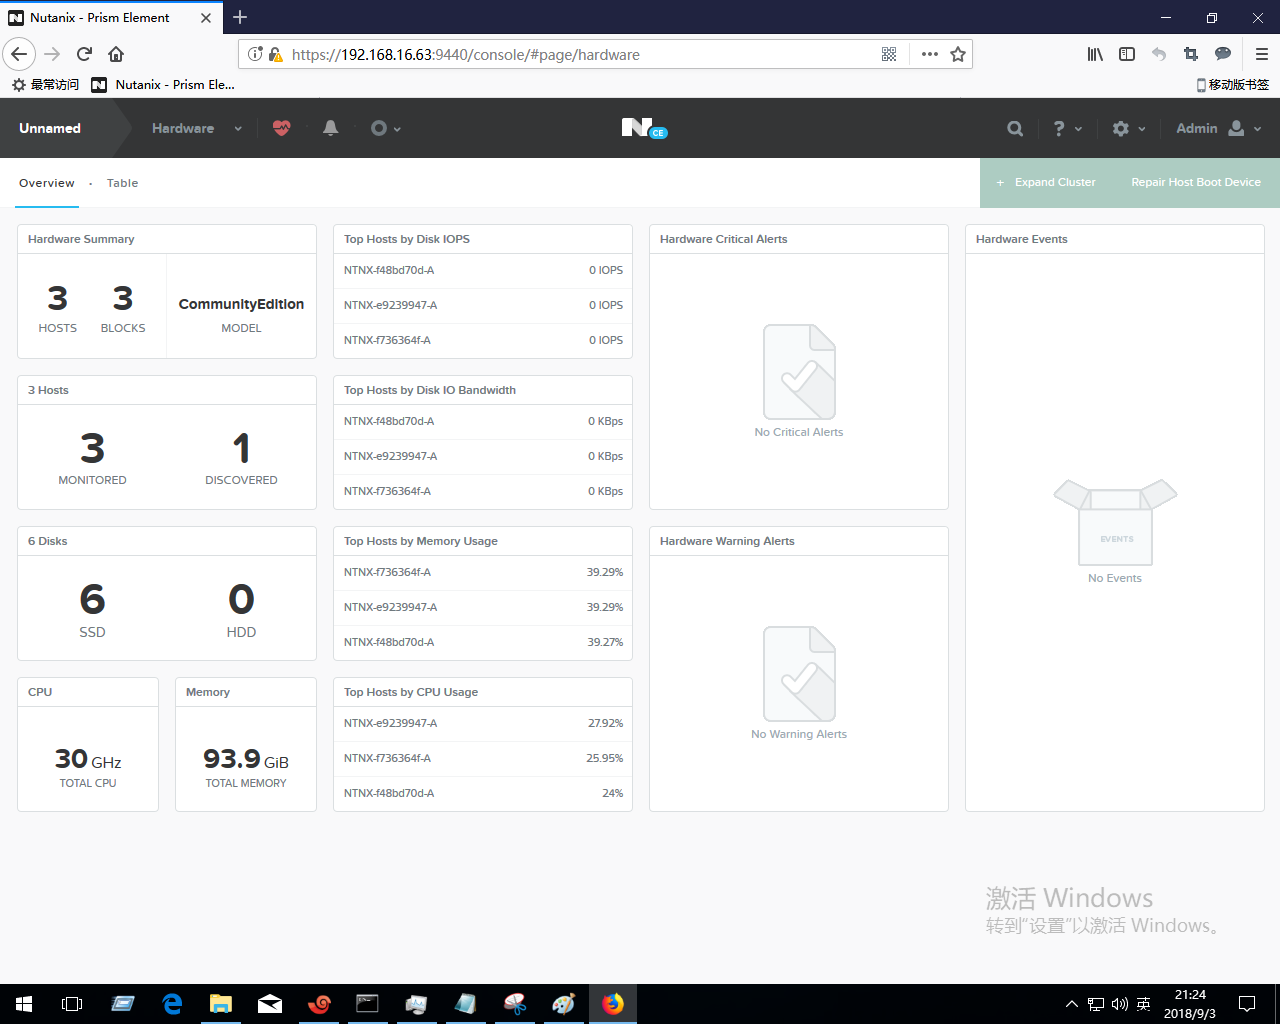Switch to the Overview tab
The width and height of the screenshot is (1280, 1024).
click(47, 183)
